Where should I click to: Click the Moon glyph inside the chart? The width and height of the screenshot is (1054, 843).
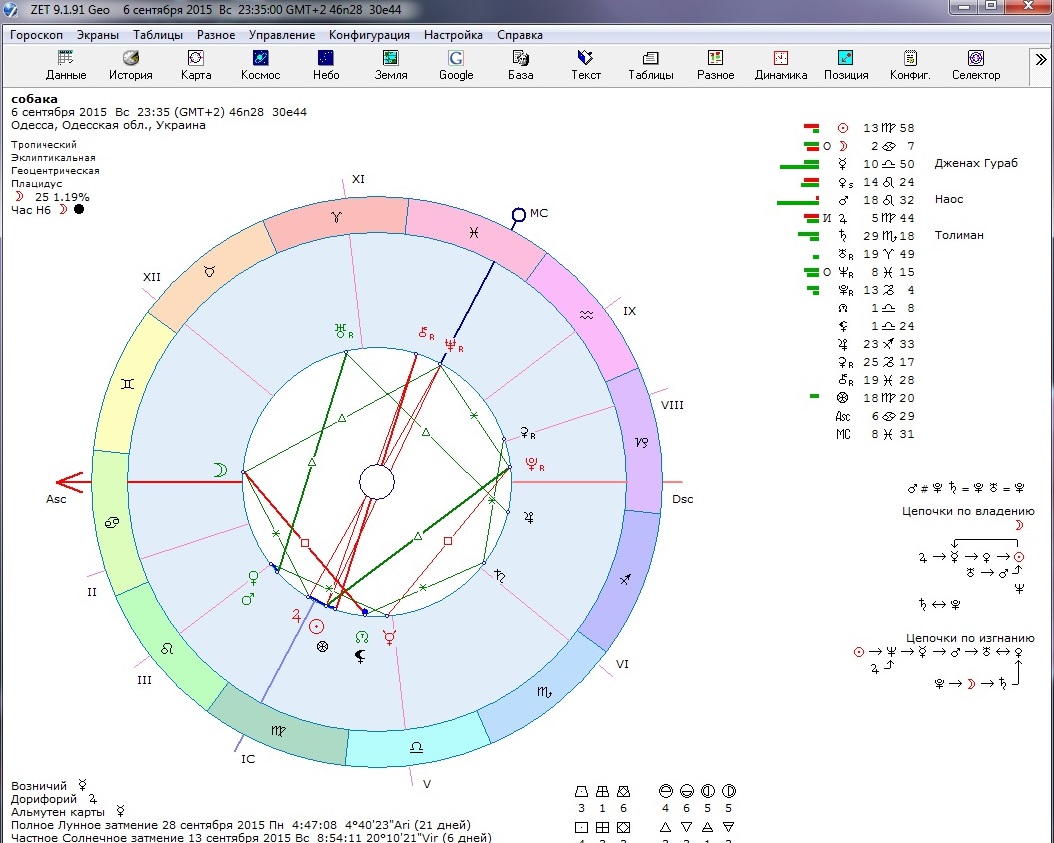[218, 470]
